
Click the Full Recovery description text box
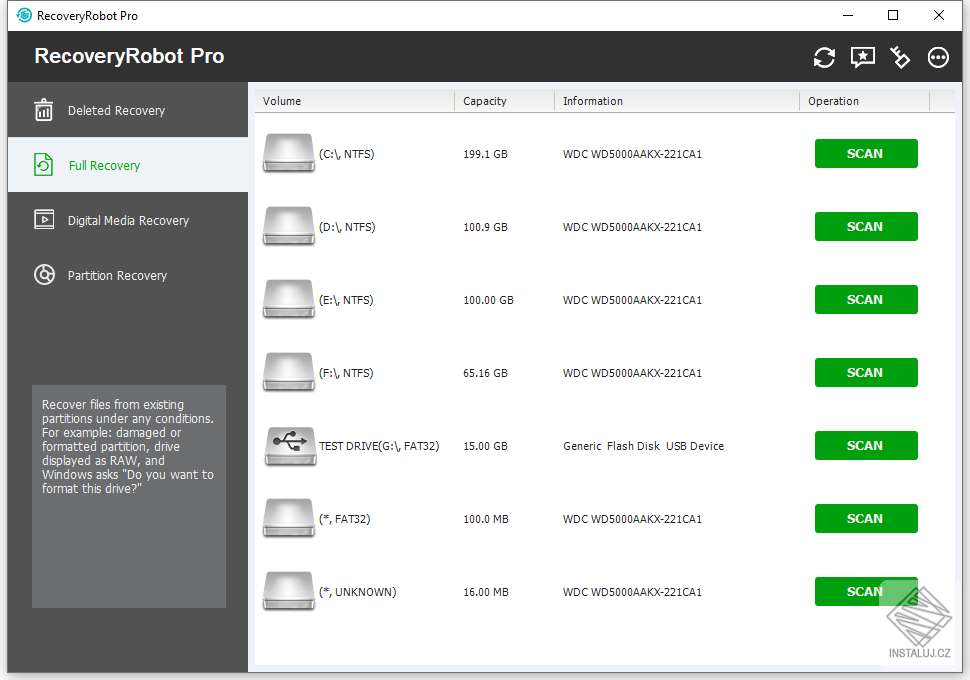pos(129,496)
